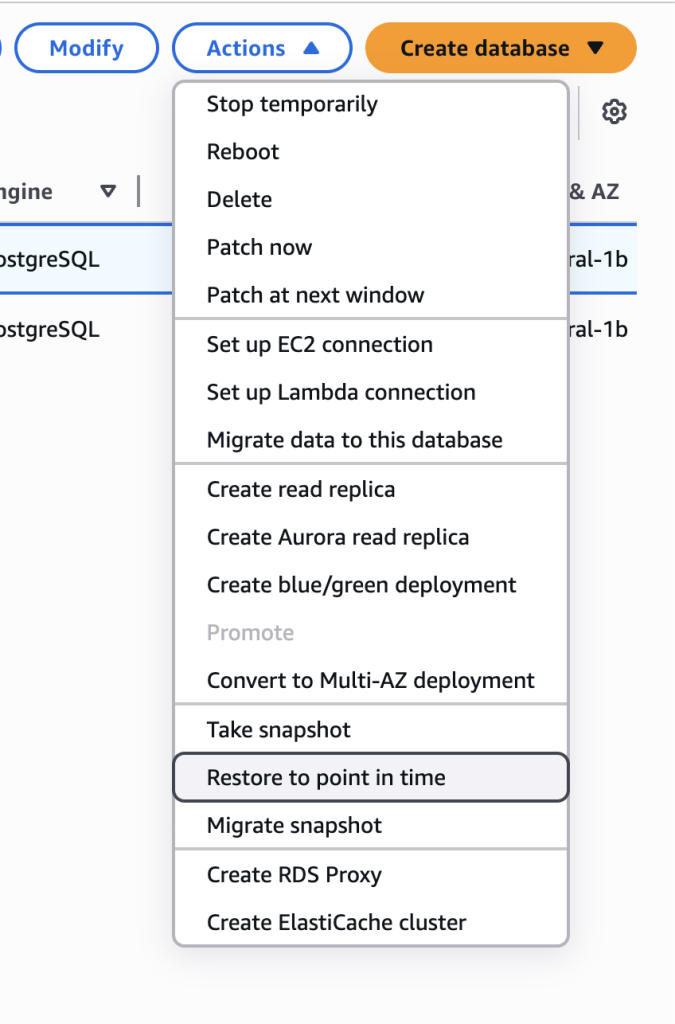Screen dimensions: 675x1024
Task: Click the Engine column sort arrow
Action: click(108, 191)
